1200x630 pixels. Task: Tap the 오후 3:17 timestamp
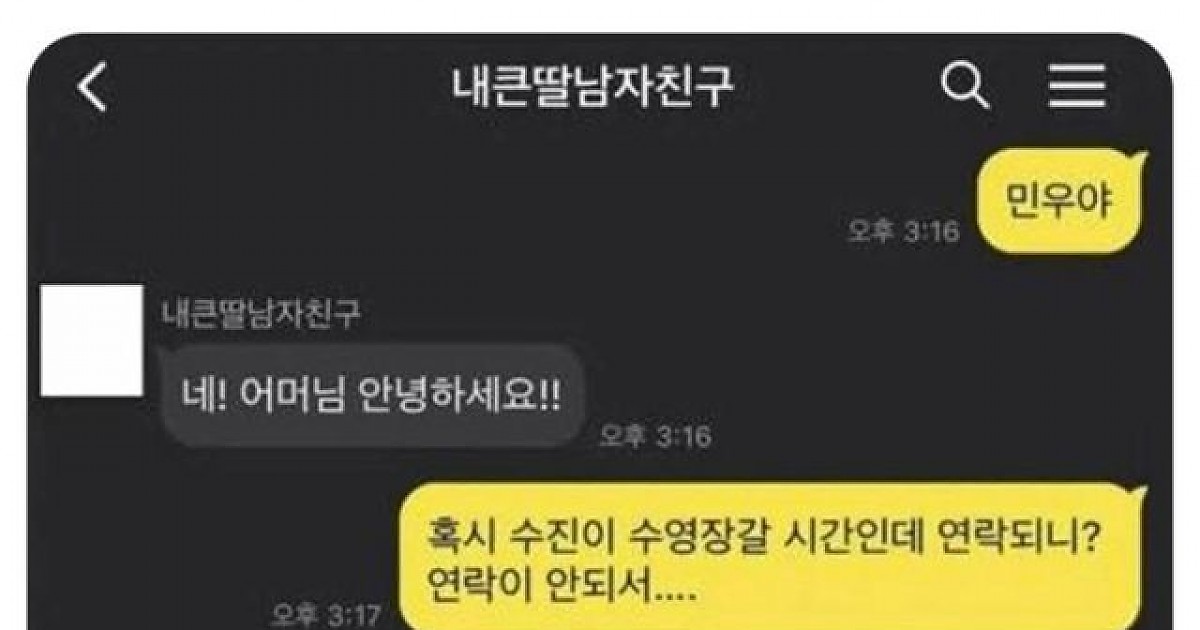[x=327, y=614]
